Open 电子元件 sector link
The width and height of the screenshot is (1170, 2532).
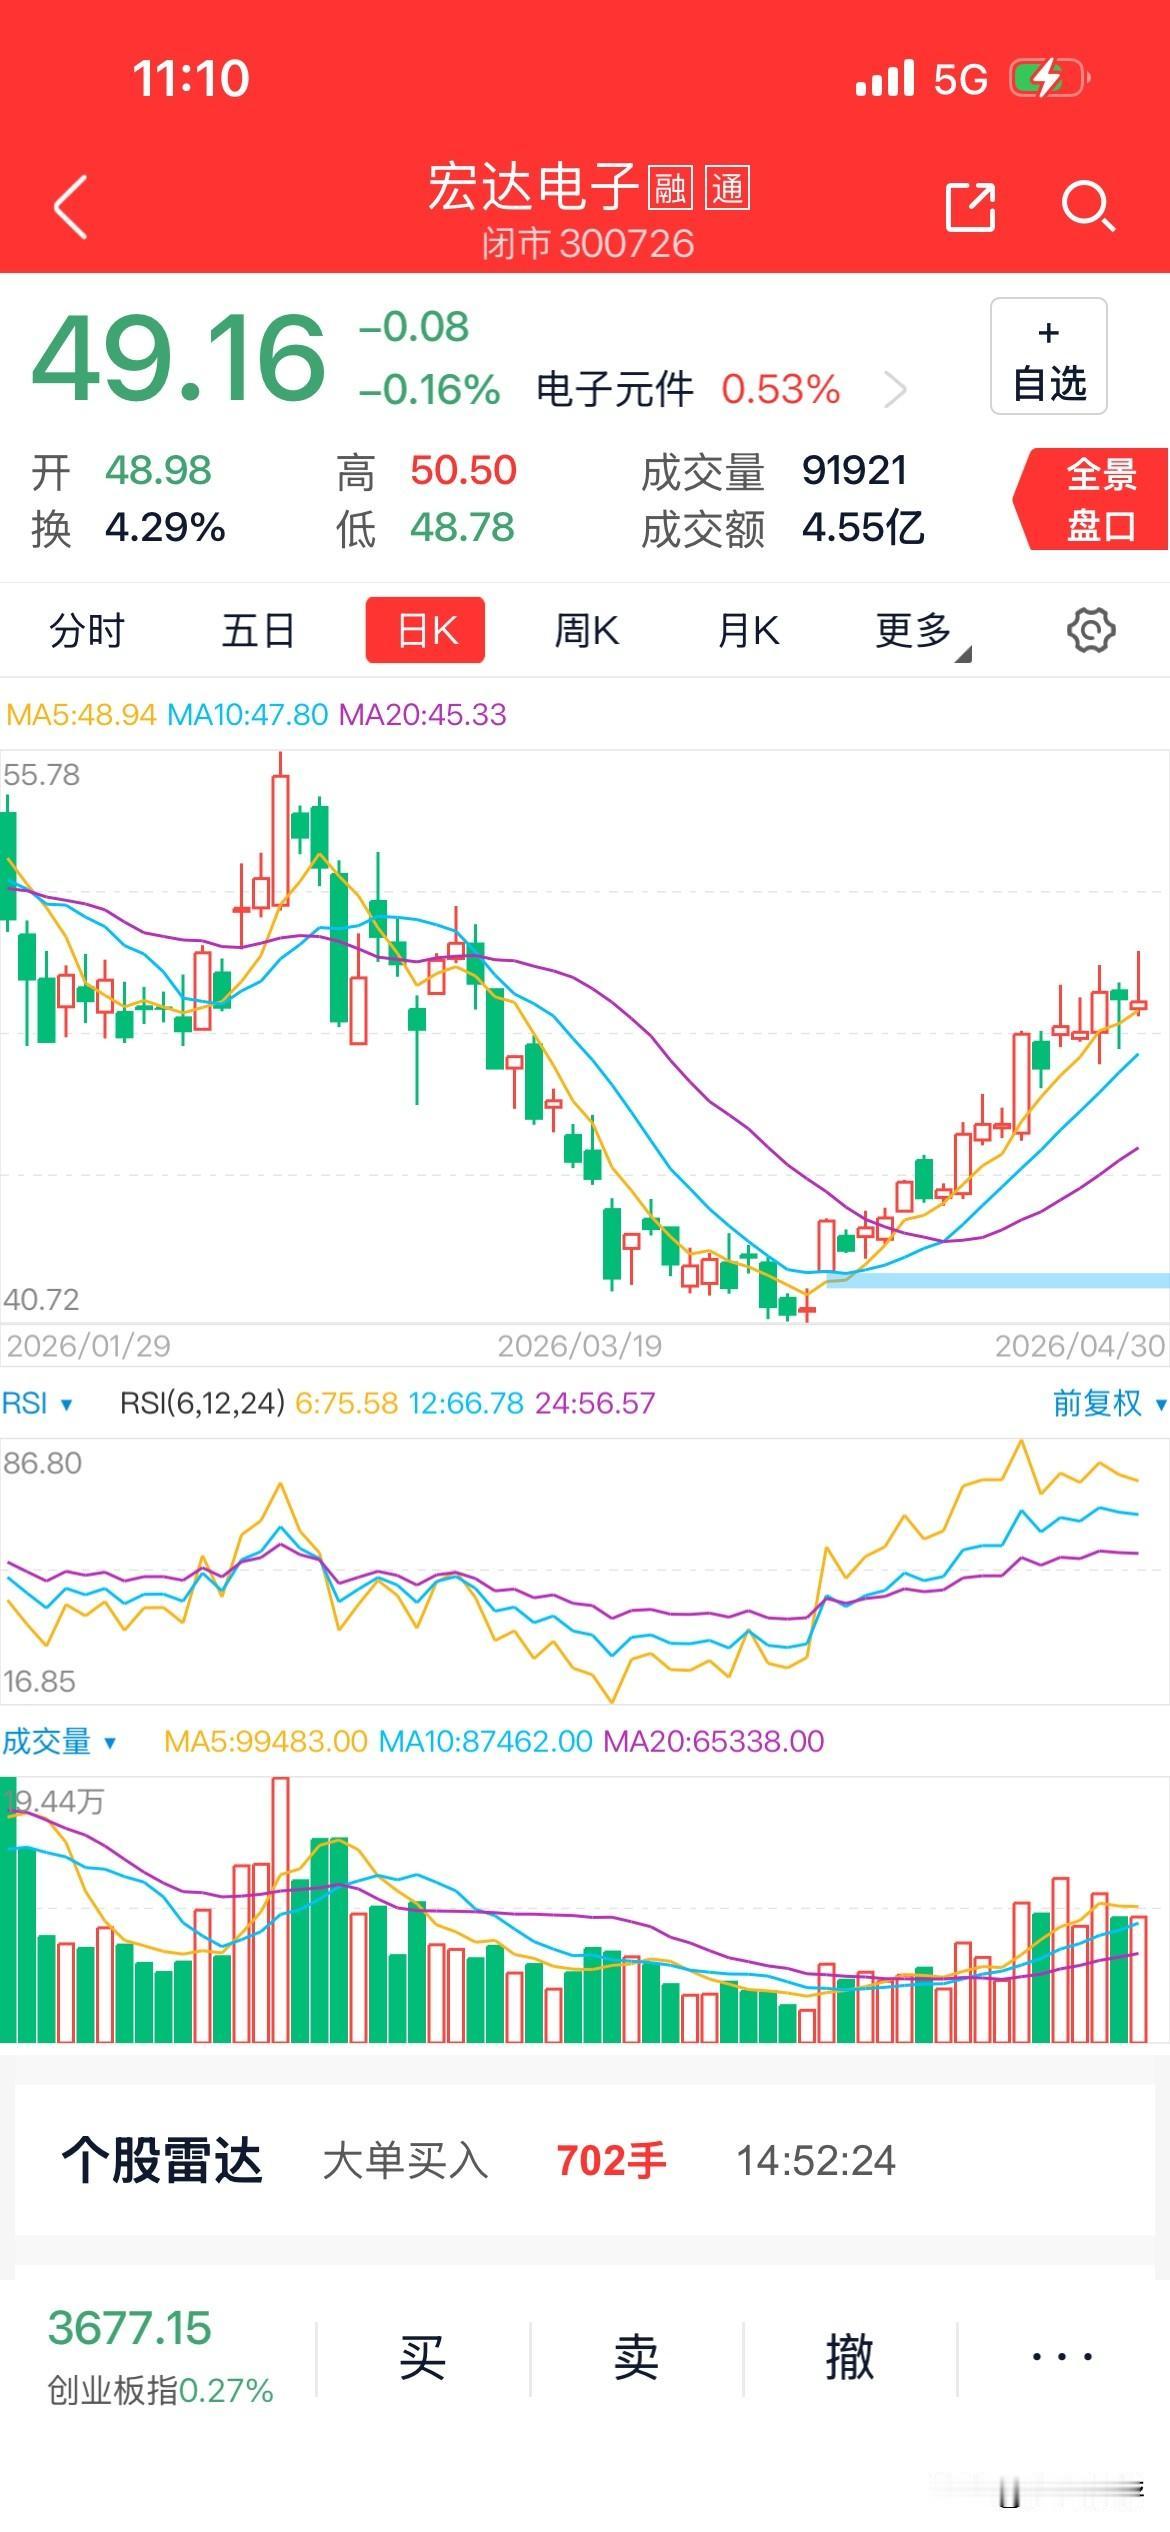tap(614, 389)
